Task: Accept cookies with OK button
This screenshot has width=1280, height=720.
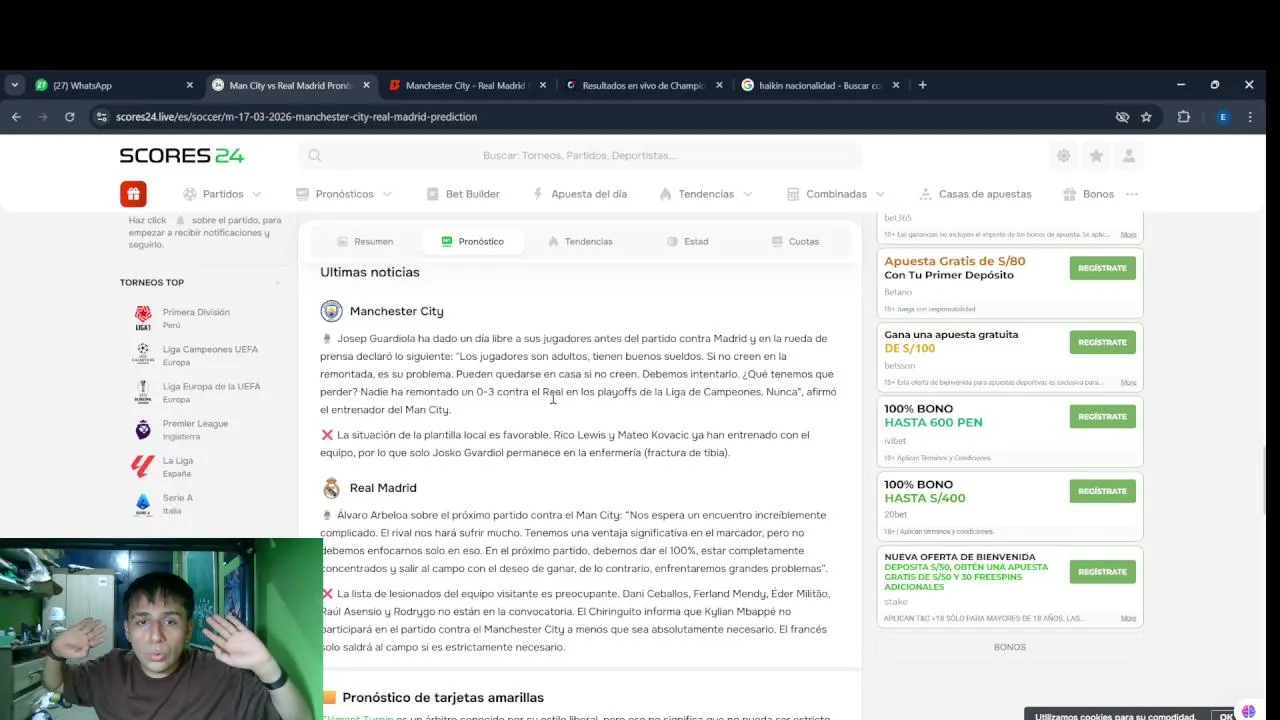Action: click(x=1226, y=716)
